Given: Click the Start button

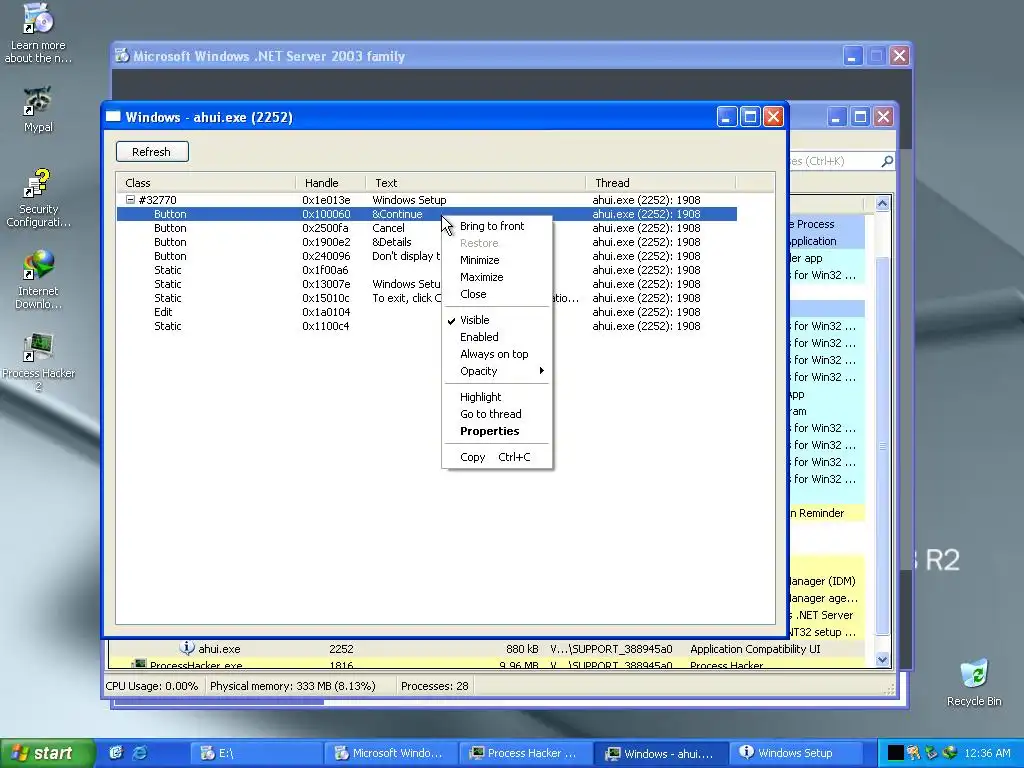Looking at the screenshot, I should tap(46, 753).
